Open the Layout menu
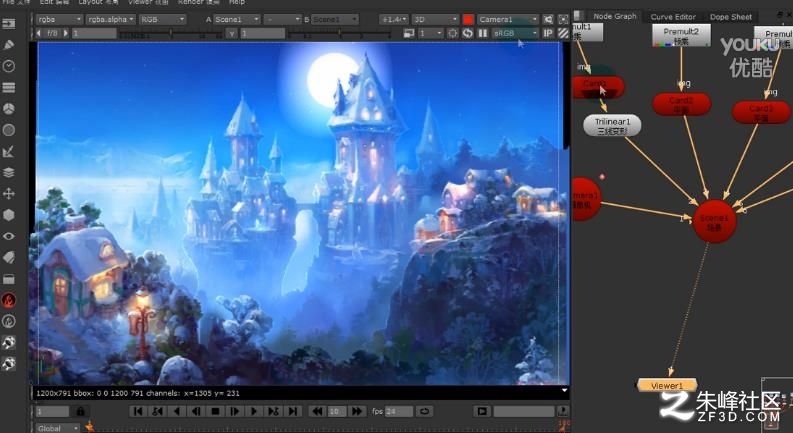793x433 pixels. [97, 2]
